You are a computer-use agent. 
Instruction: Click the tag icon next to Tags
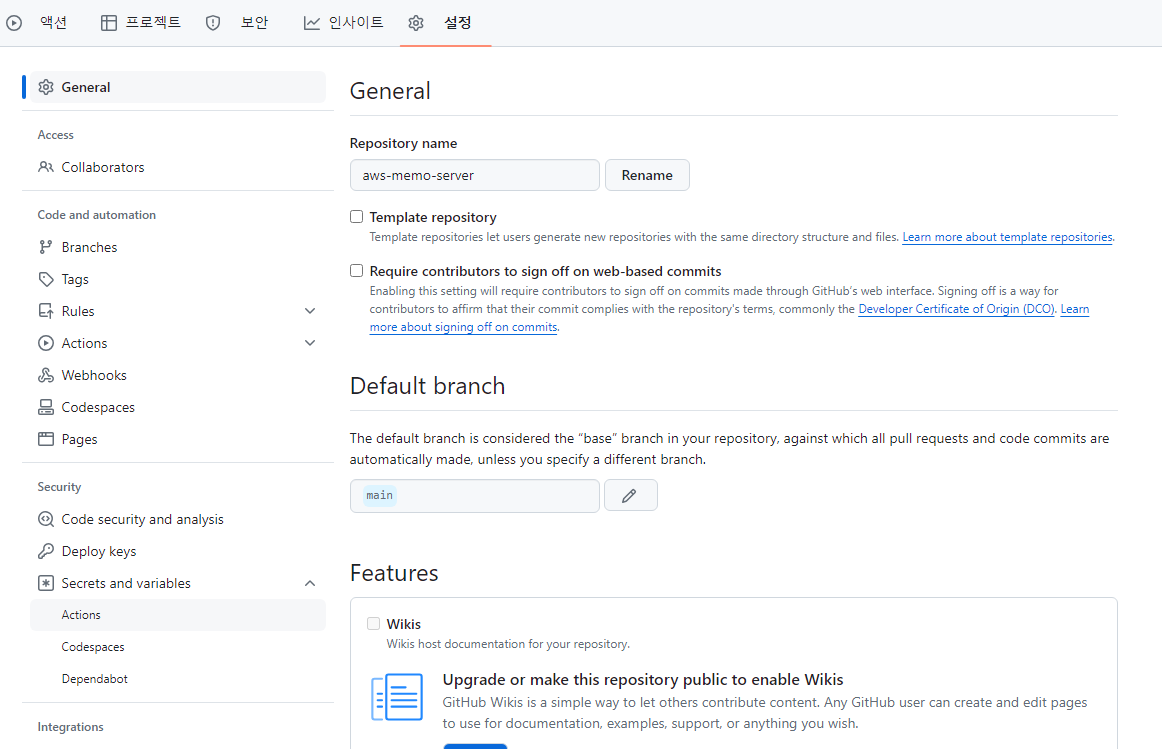[x=46, y=279]
